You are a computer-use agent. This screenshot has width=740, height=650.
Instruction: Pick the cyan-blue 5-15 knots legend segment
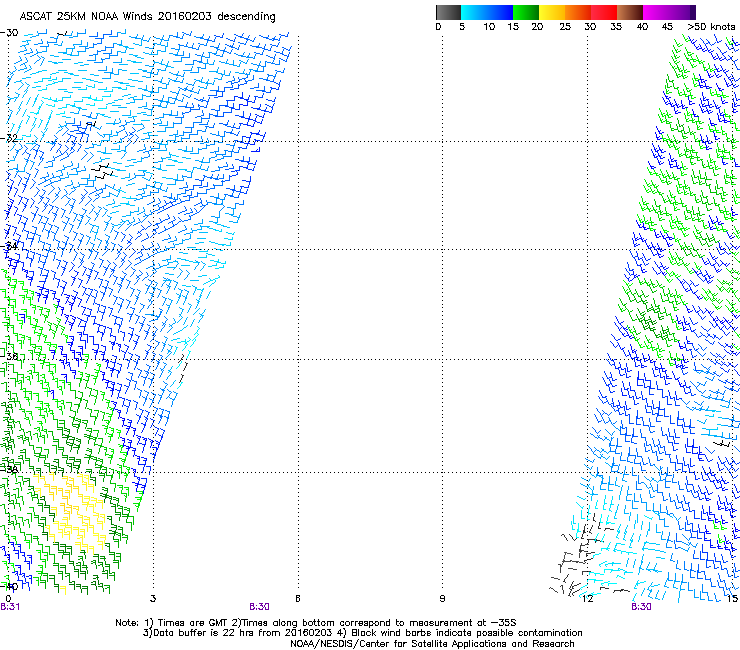487,12
